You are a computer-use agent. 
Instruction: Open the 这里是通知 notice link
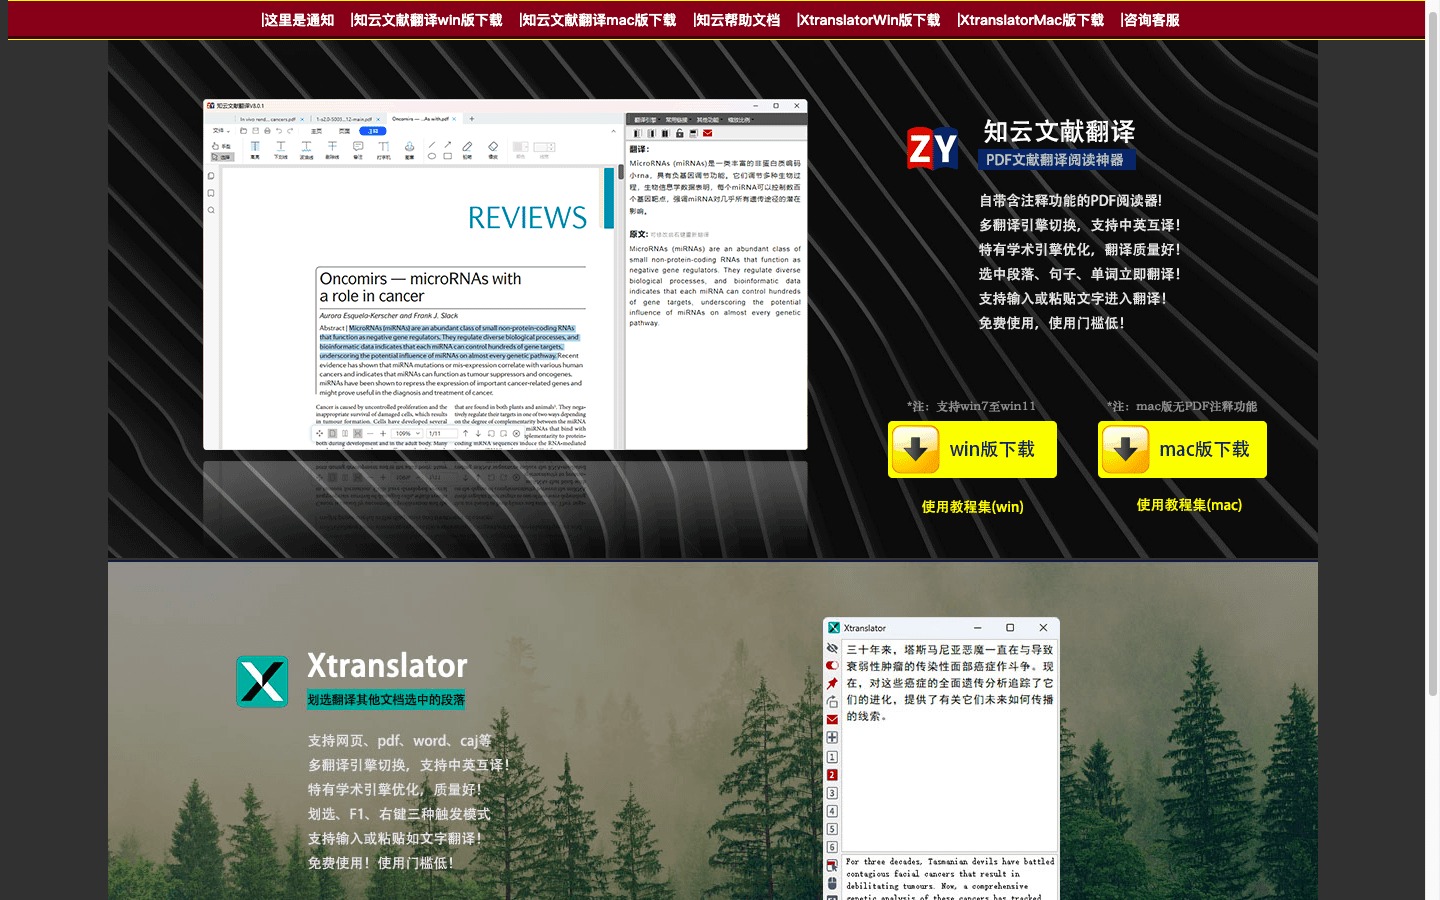(297, 20)
